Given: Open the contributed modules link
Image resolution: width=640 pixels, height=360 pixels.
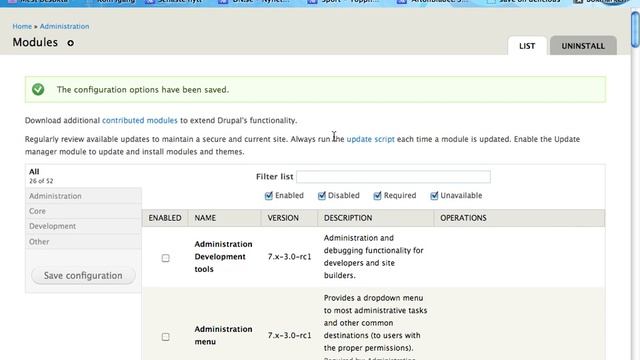Looking at the screenshot, I should (x=140, y=120).
